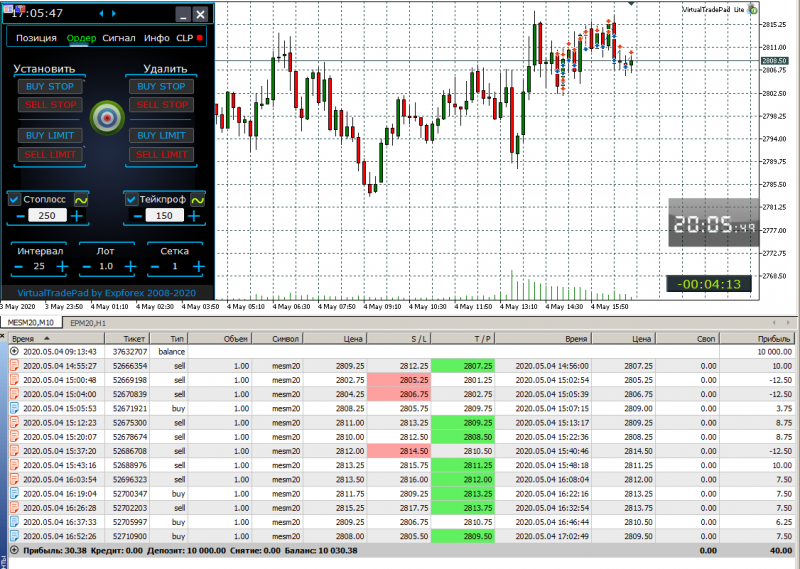Click the 2808.50 current price label on scale

pos(774,61)
